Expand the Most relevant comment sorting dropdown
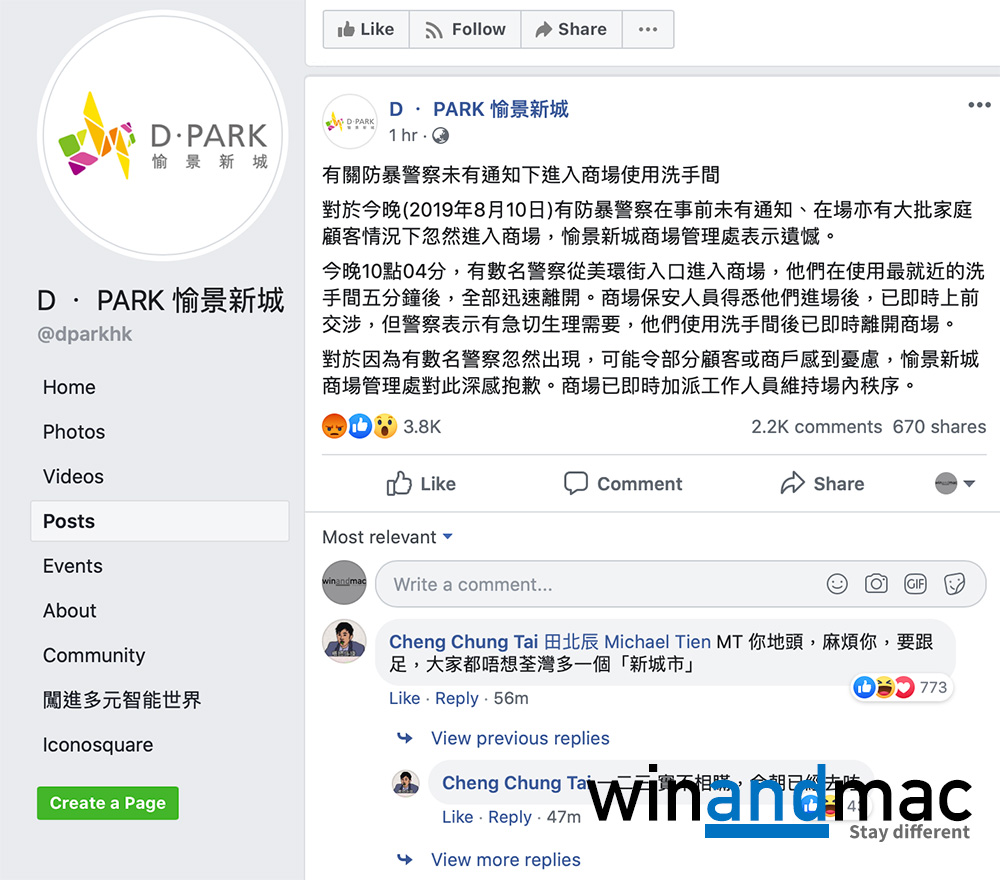 [388, 537]
